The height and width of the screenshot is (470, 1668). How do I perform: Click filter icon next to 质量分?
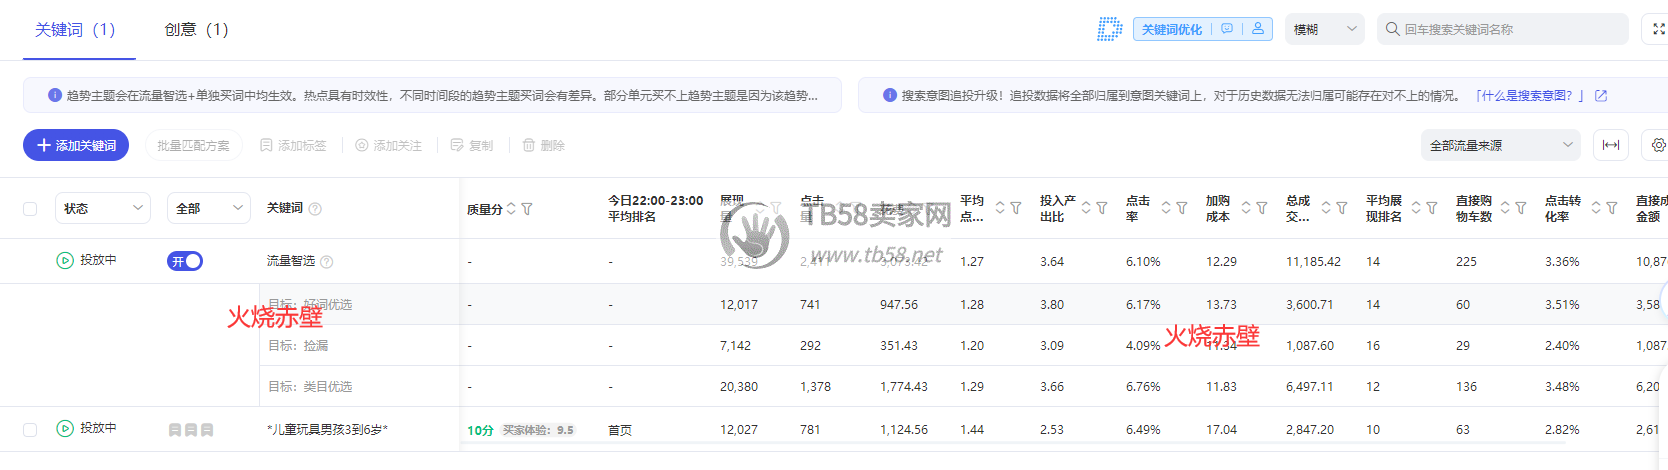(x=527, y=209)
